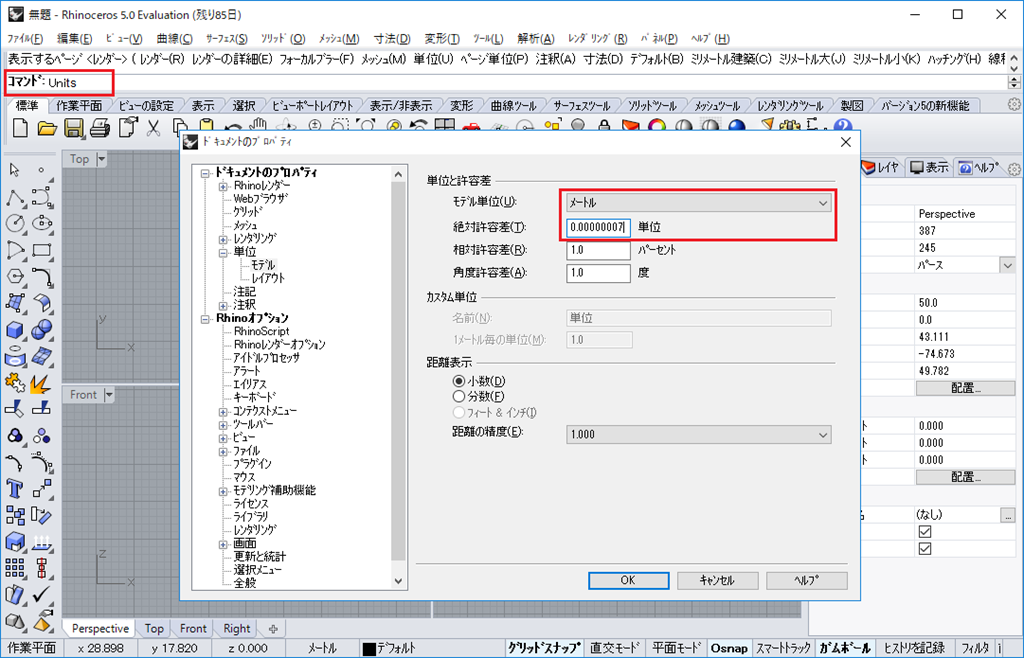
Task: Collapse the Rhinoオプション tree node
Action: coord(205,319)
